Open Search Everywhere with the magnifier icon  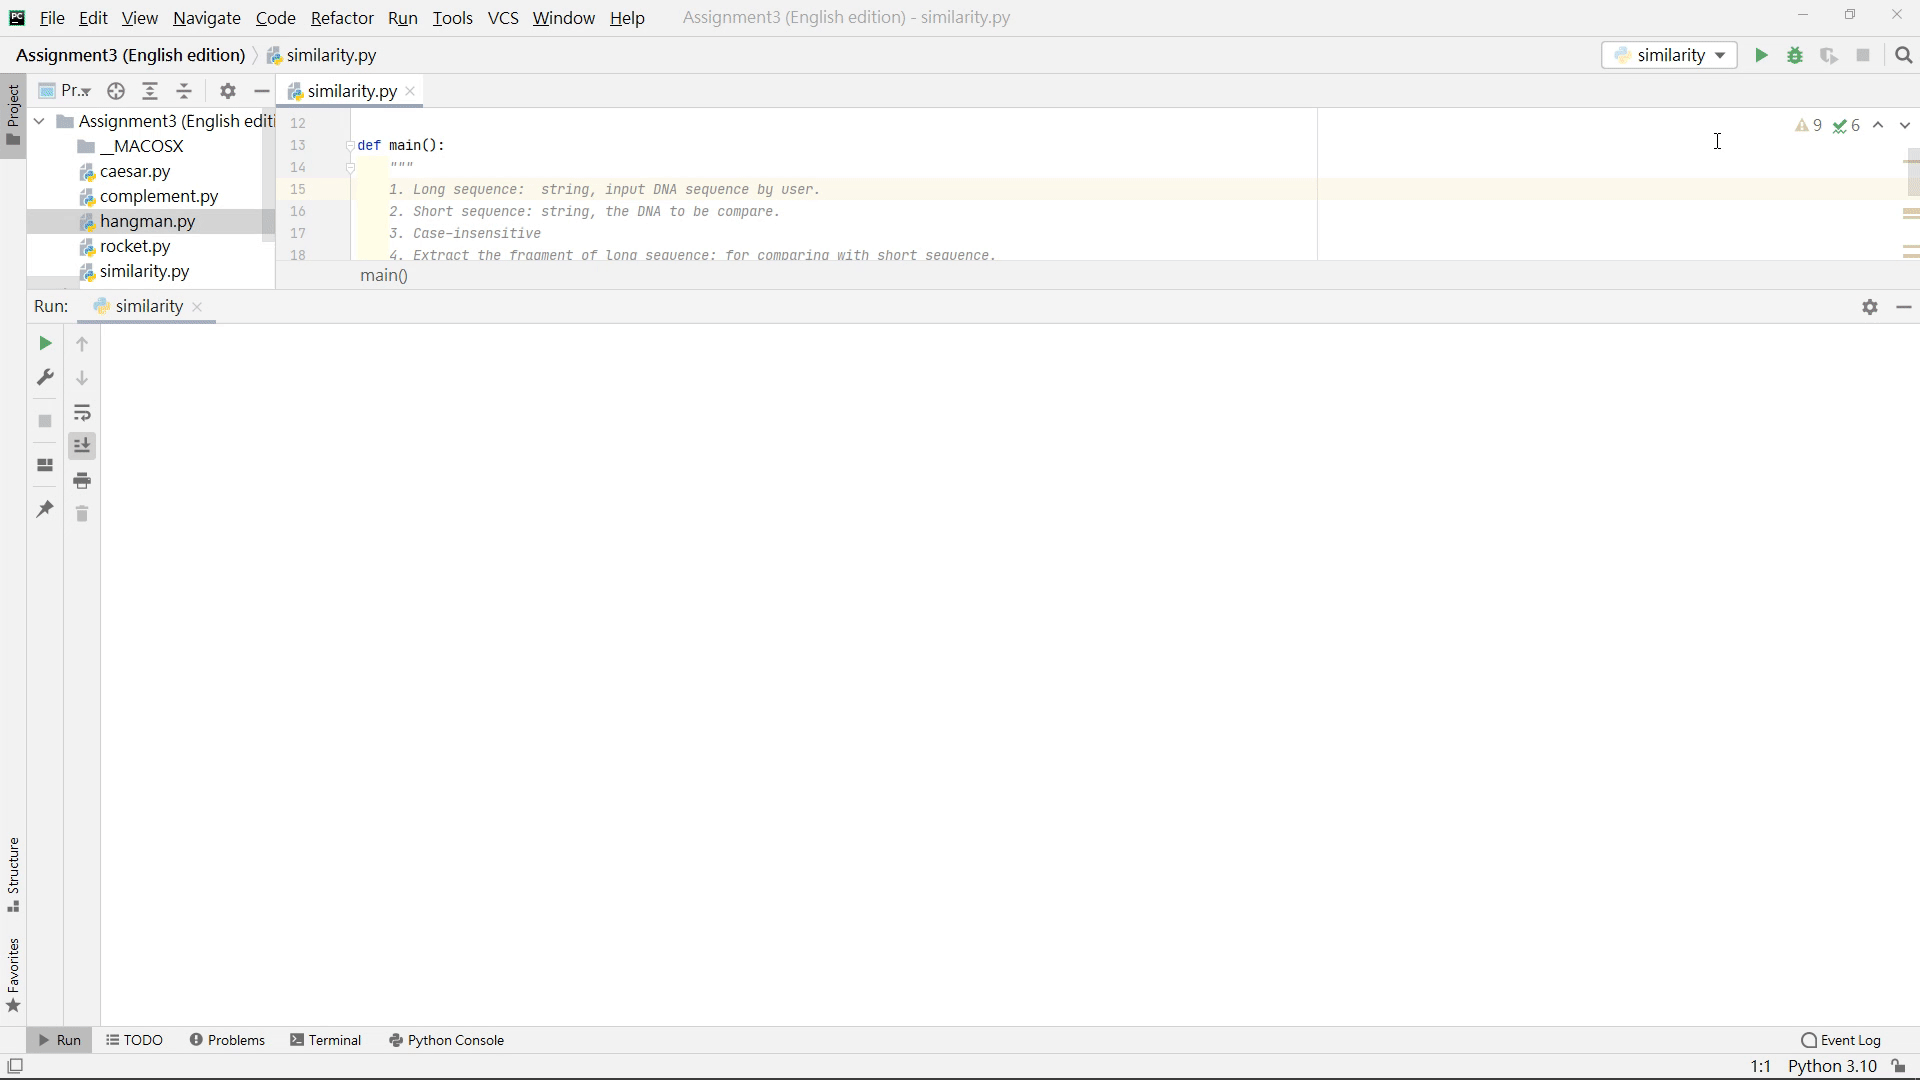tap(1903, 55)
